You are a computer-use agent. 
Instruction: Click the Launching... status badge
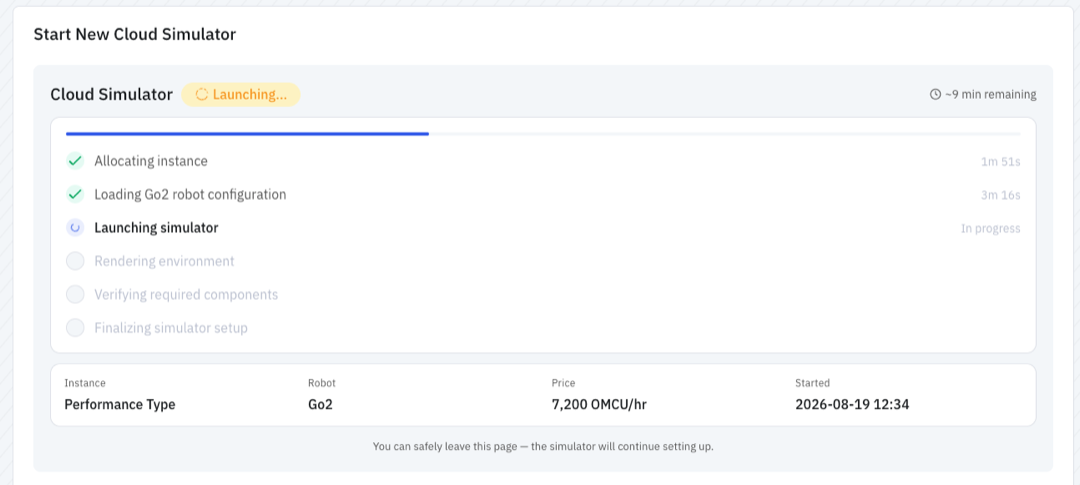click(x=241, y=94)
